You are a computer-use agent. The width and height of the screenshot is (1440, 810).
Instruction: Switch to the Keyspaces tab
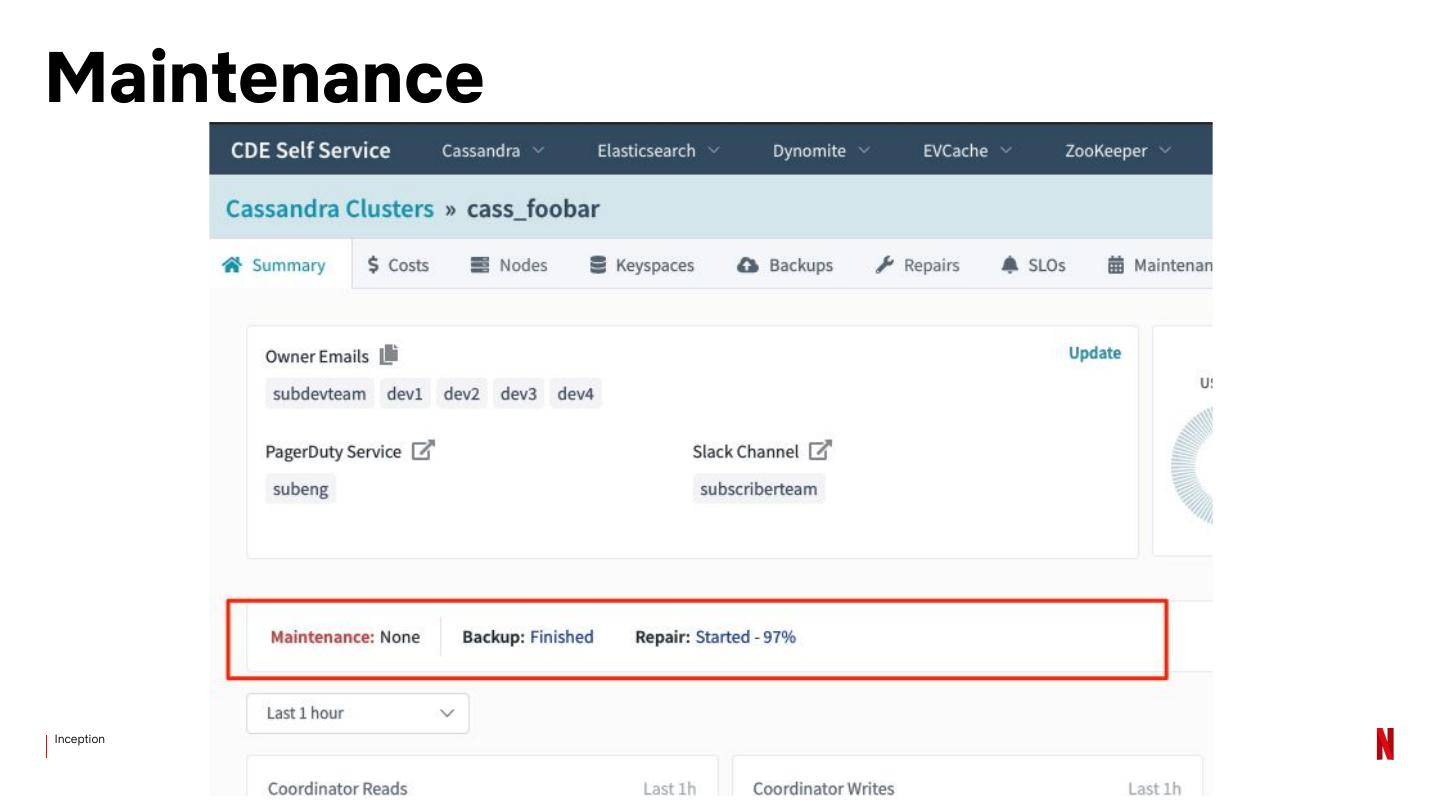click(641, 265)
